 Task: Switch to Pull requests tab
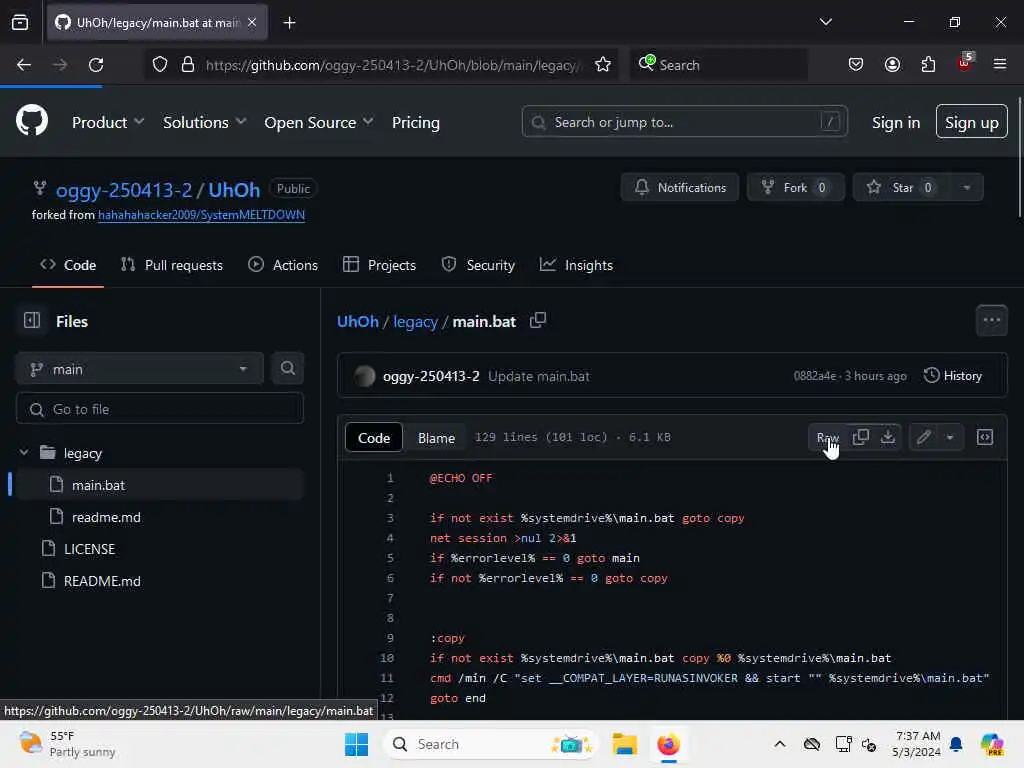172,264
